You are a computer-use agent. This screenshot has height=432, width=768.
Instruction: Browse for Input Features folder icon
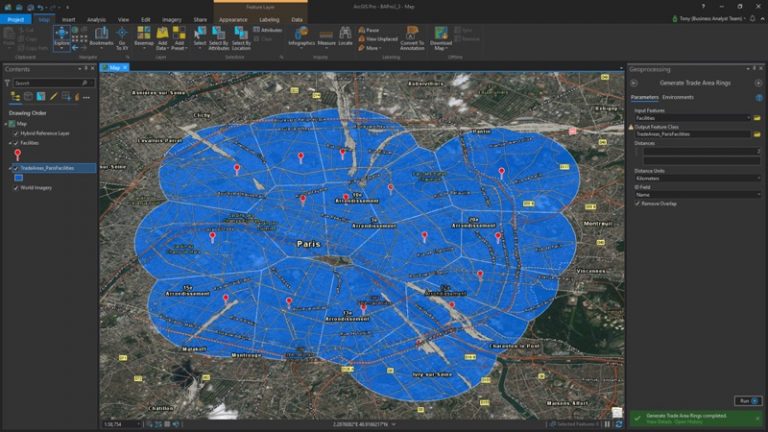[x=757, y=118]
